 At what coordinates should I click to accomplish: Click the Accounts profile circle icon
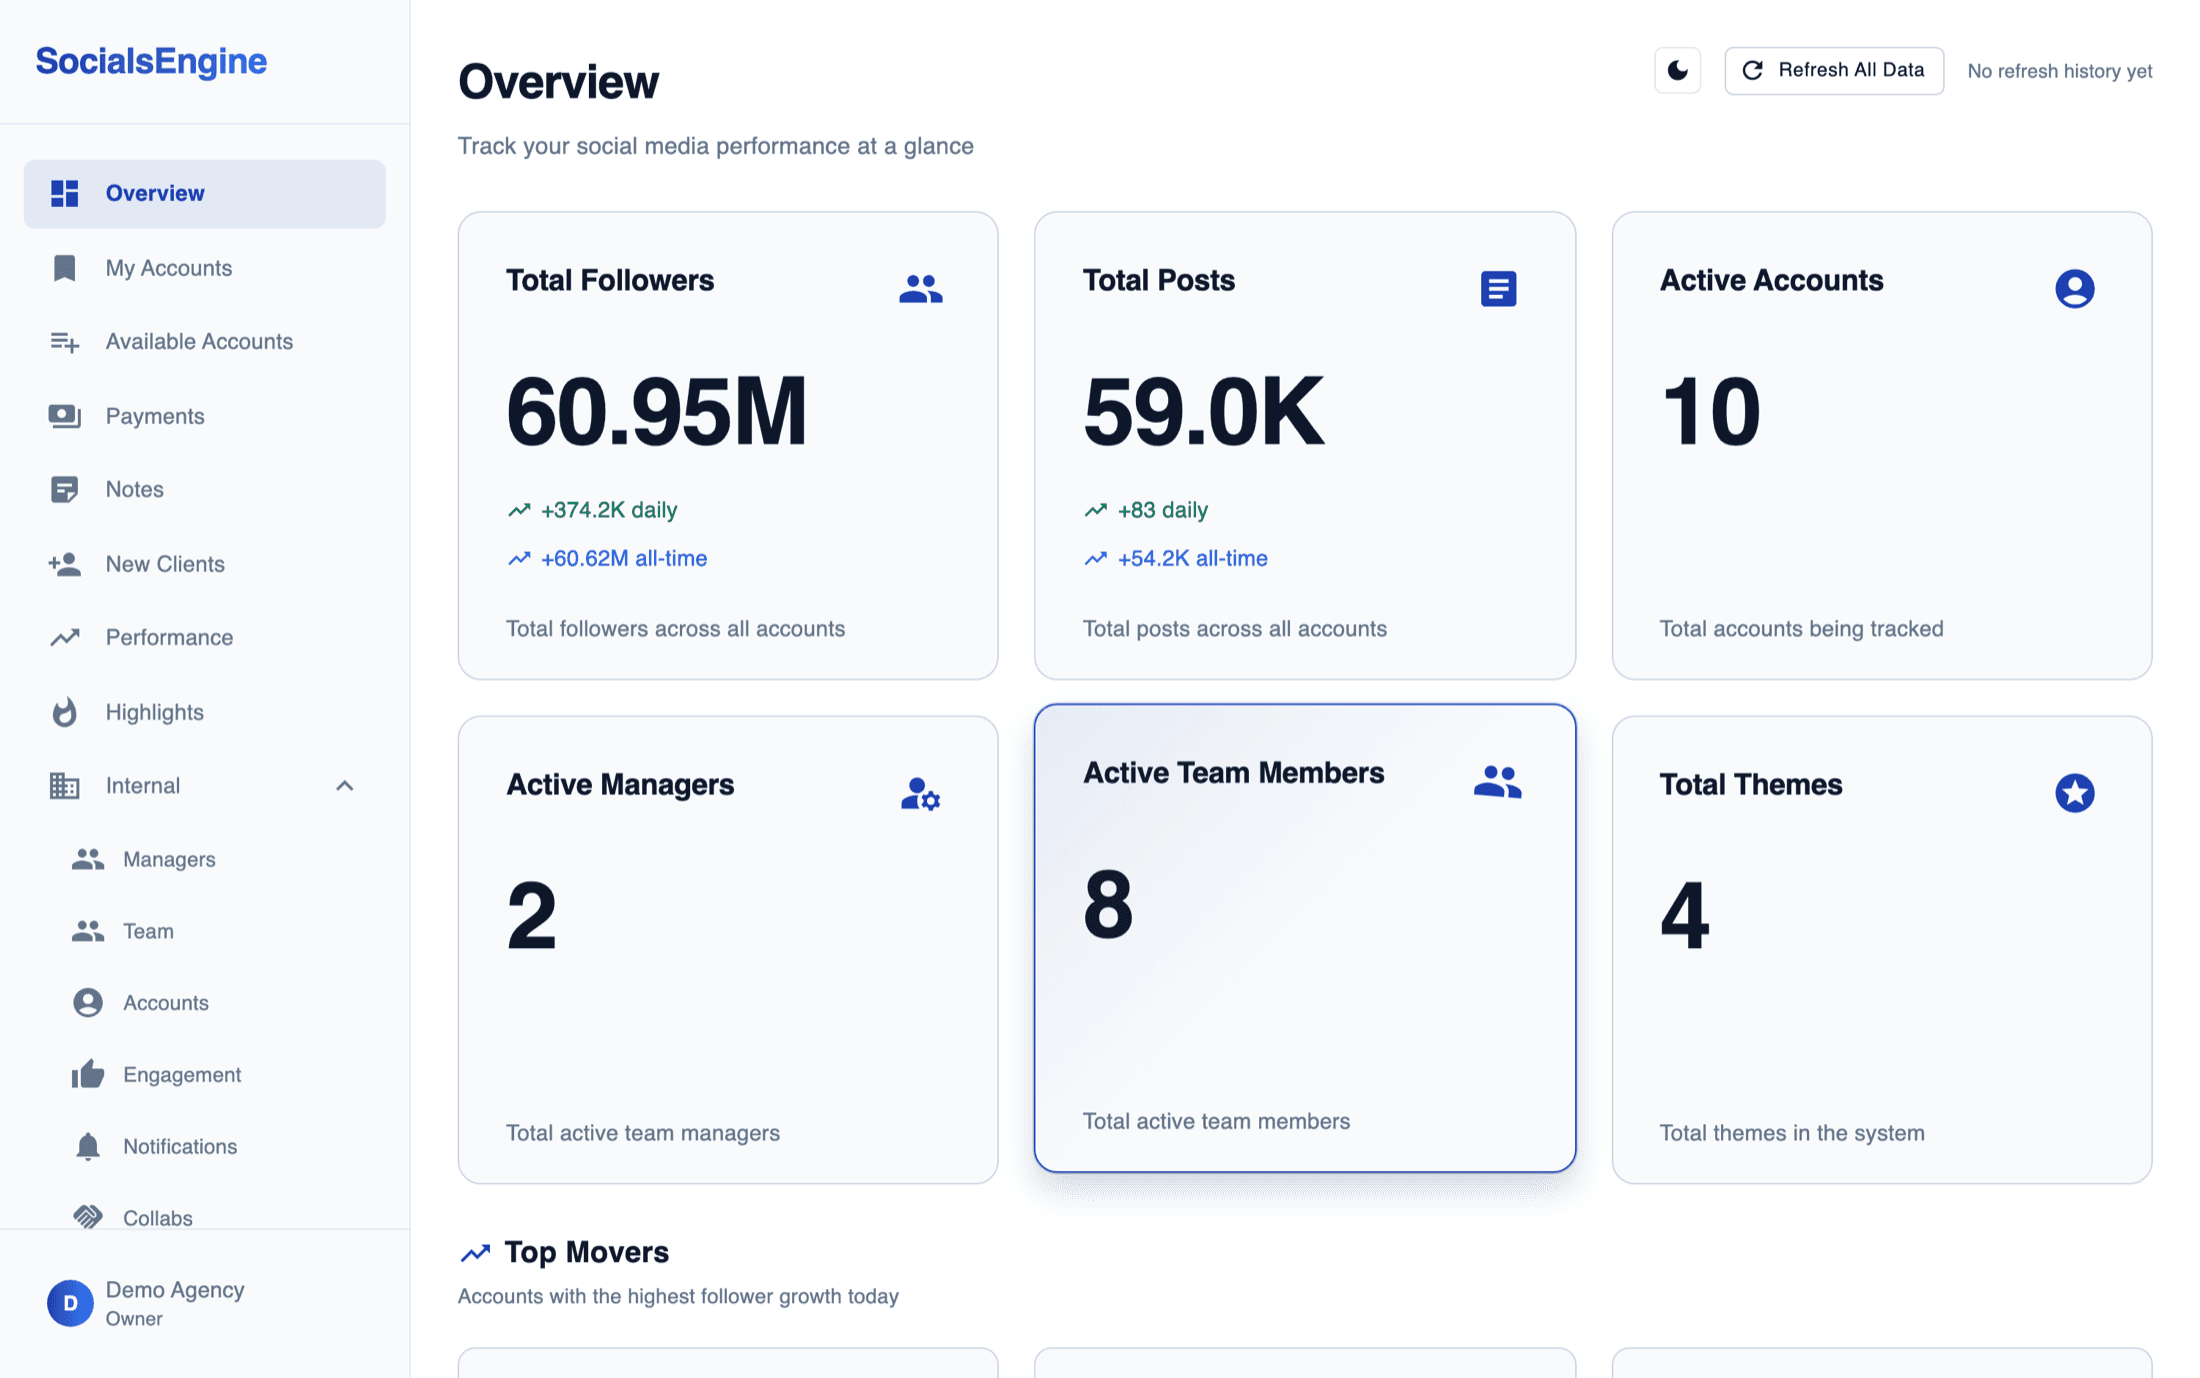pos(88,1003)
